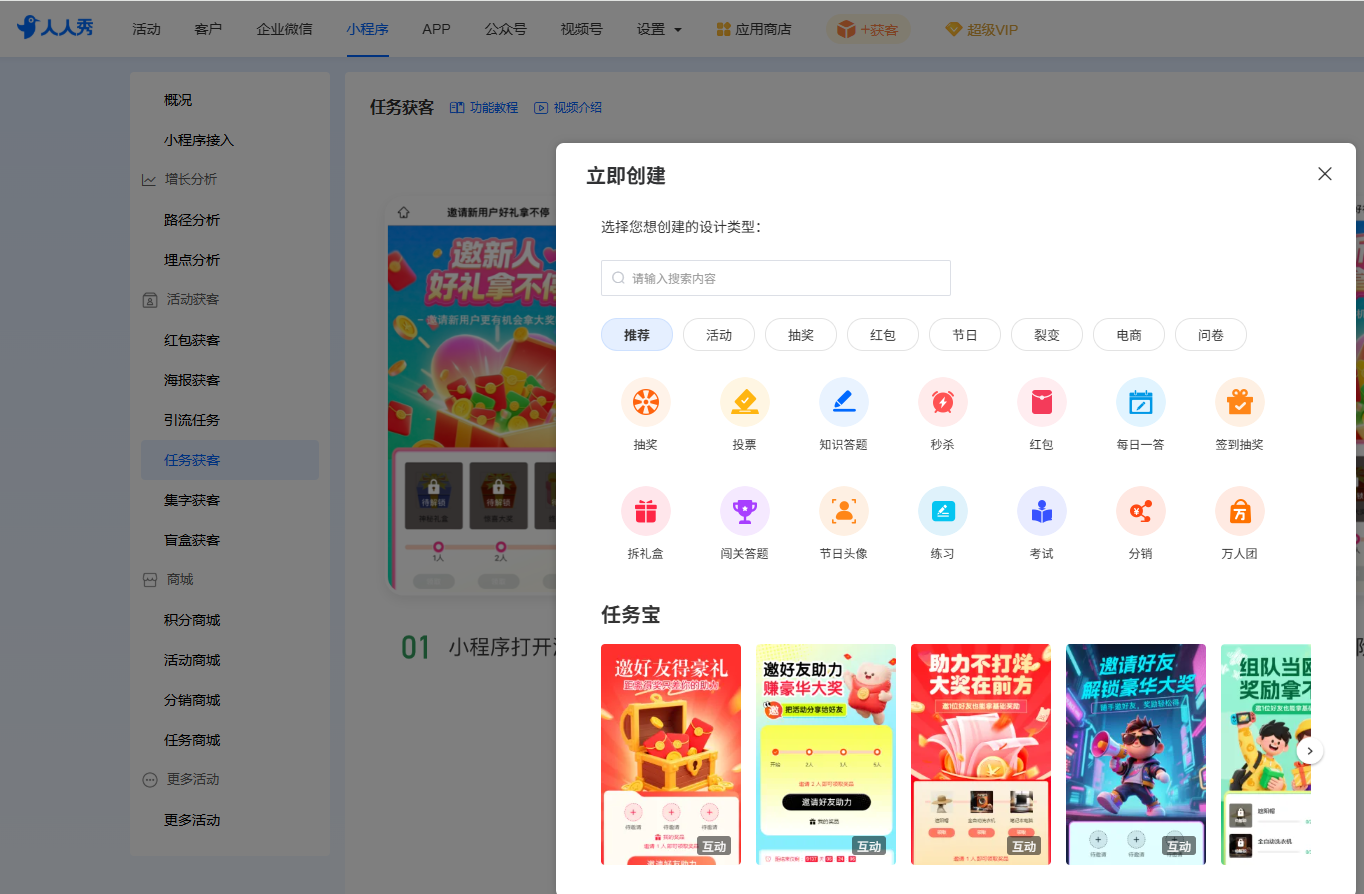Viewport: 1364px width, 894px height.
Task: Choose the 投票 voting icon
Action: 744,402
